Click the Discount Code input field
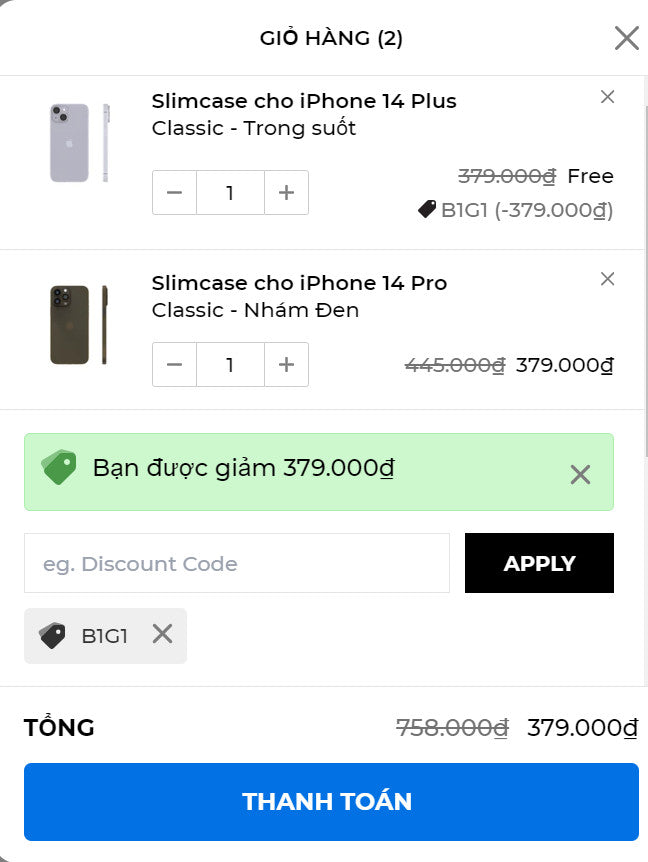Image resolution: width=648 pixels, height=862 pixels. pyautogui.click(x=237, y=563)
